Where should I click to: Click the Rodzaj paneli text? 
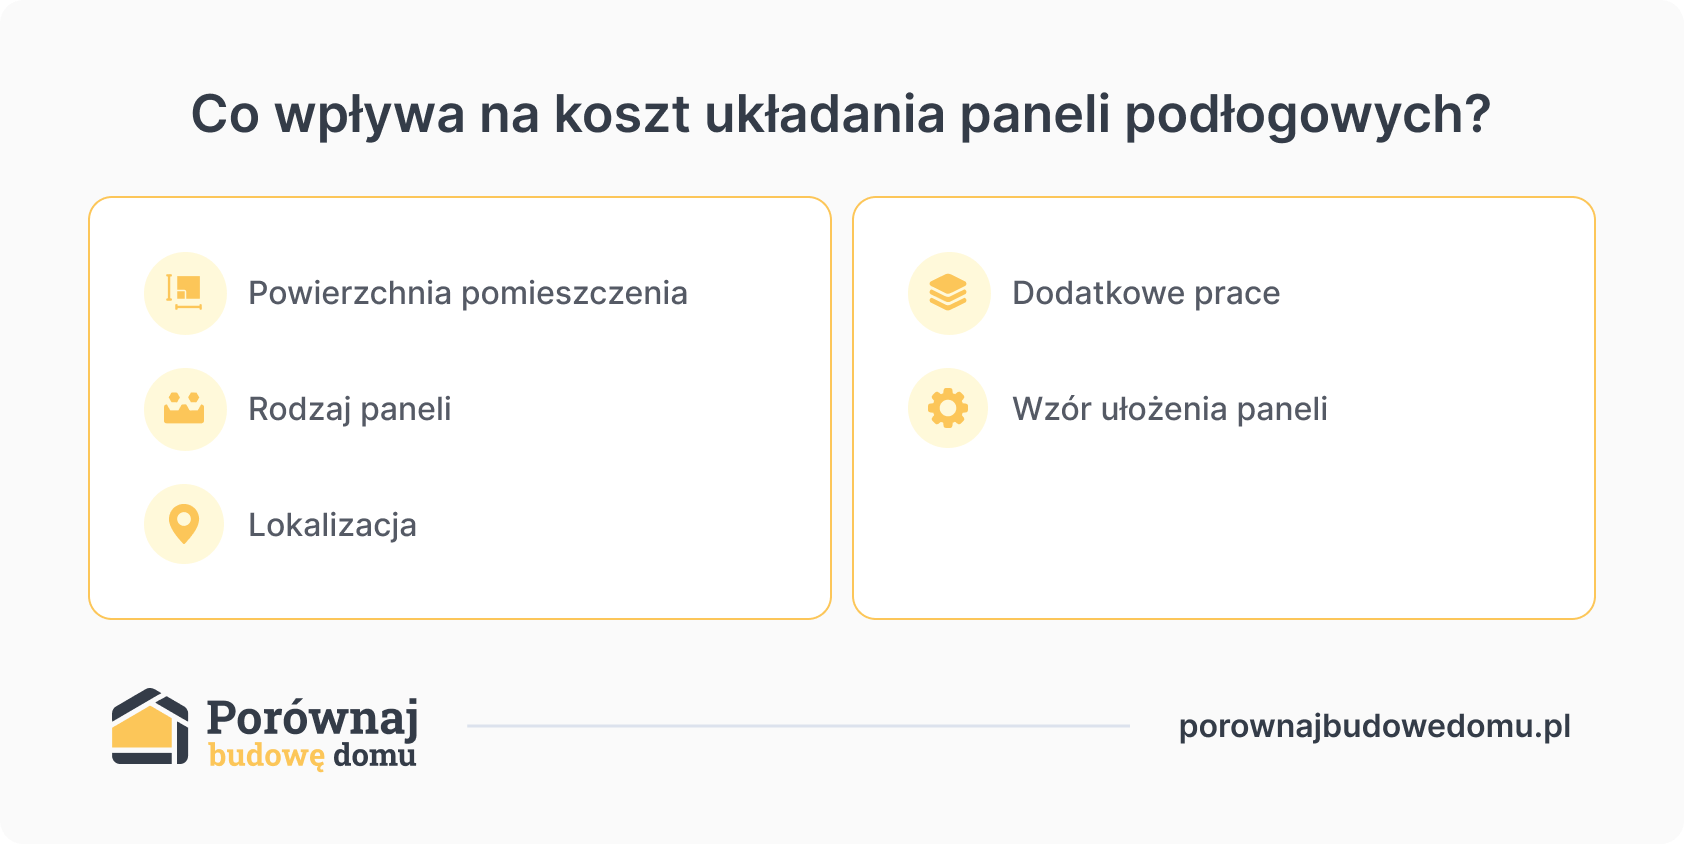350,409
